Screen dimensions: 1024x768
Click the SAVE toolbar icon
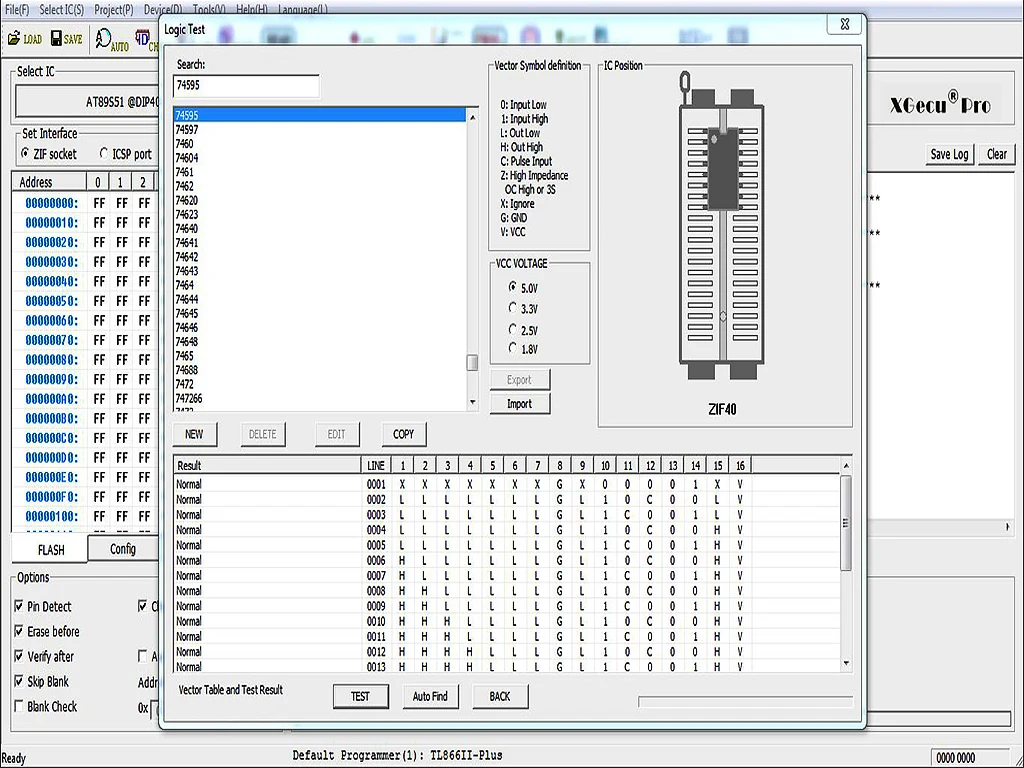[67, 39]
